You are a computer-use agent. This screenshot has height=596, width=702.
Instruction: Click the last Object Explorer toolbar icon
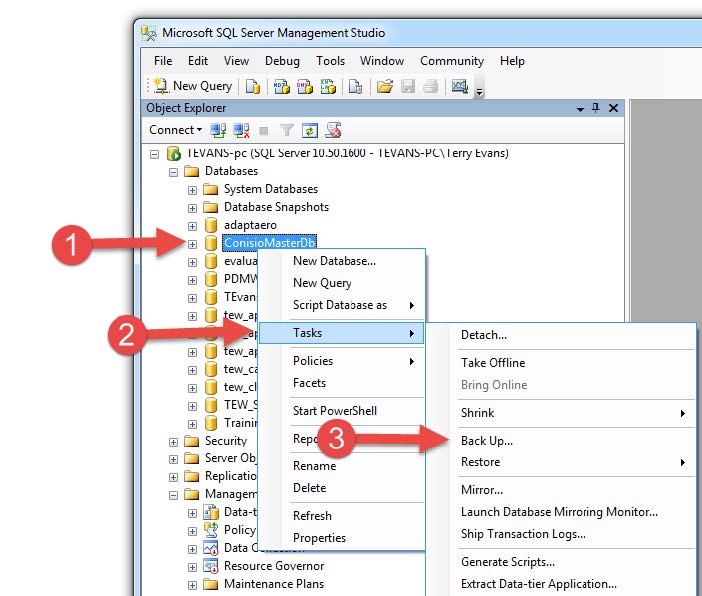[333, 130]
